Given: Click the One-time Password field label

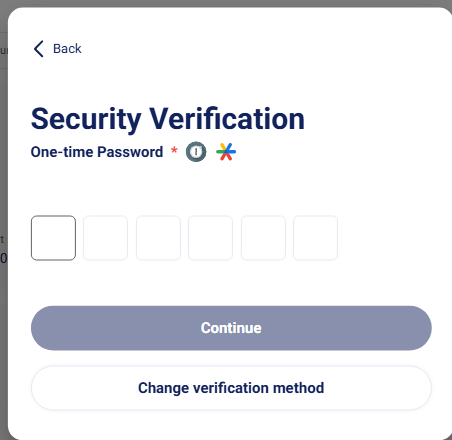Looking at the screenshot, I should click(97, 152).
